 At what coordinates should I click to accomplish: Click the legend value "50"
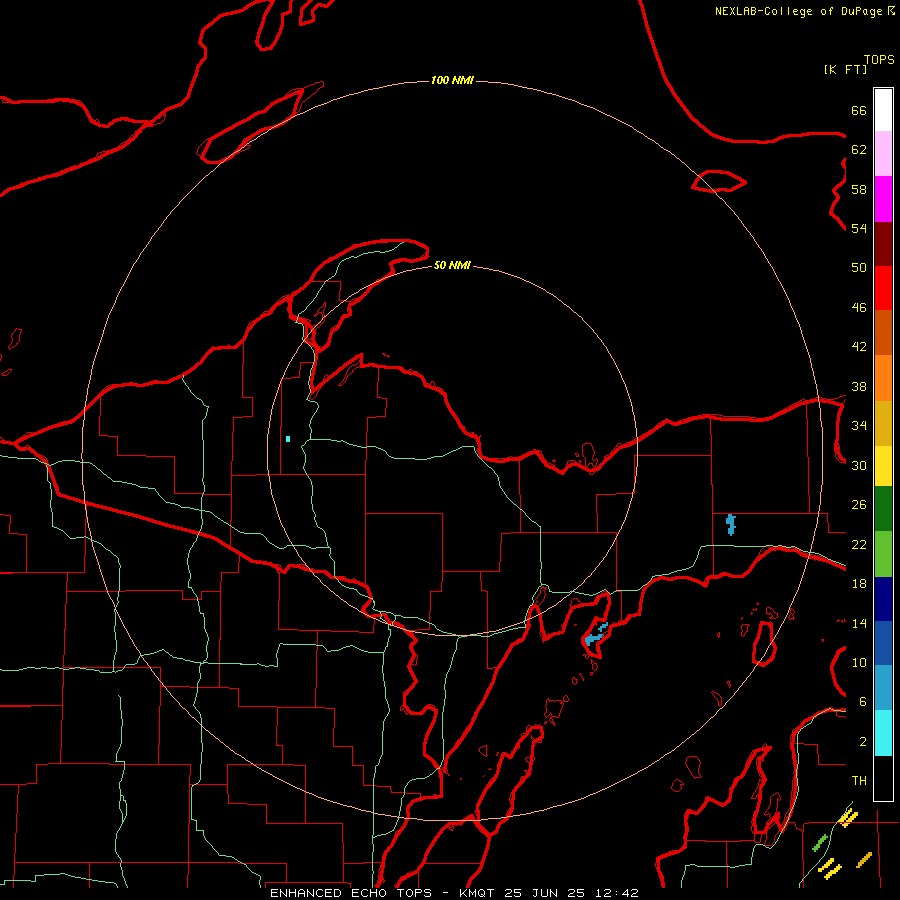(859, 267)
